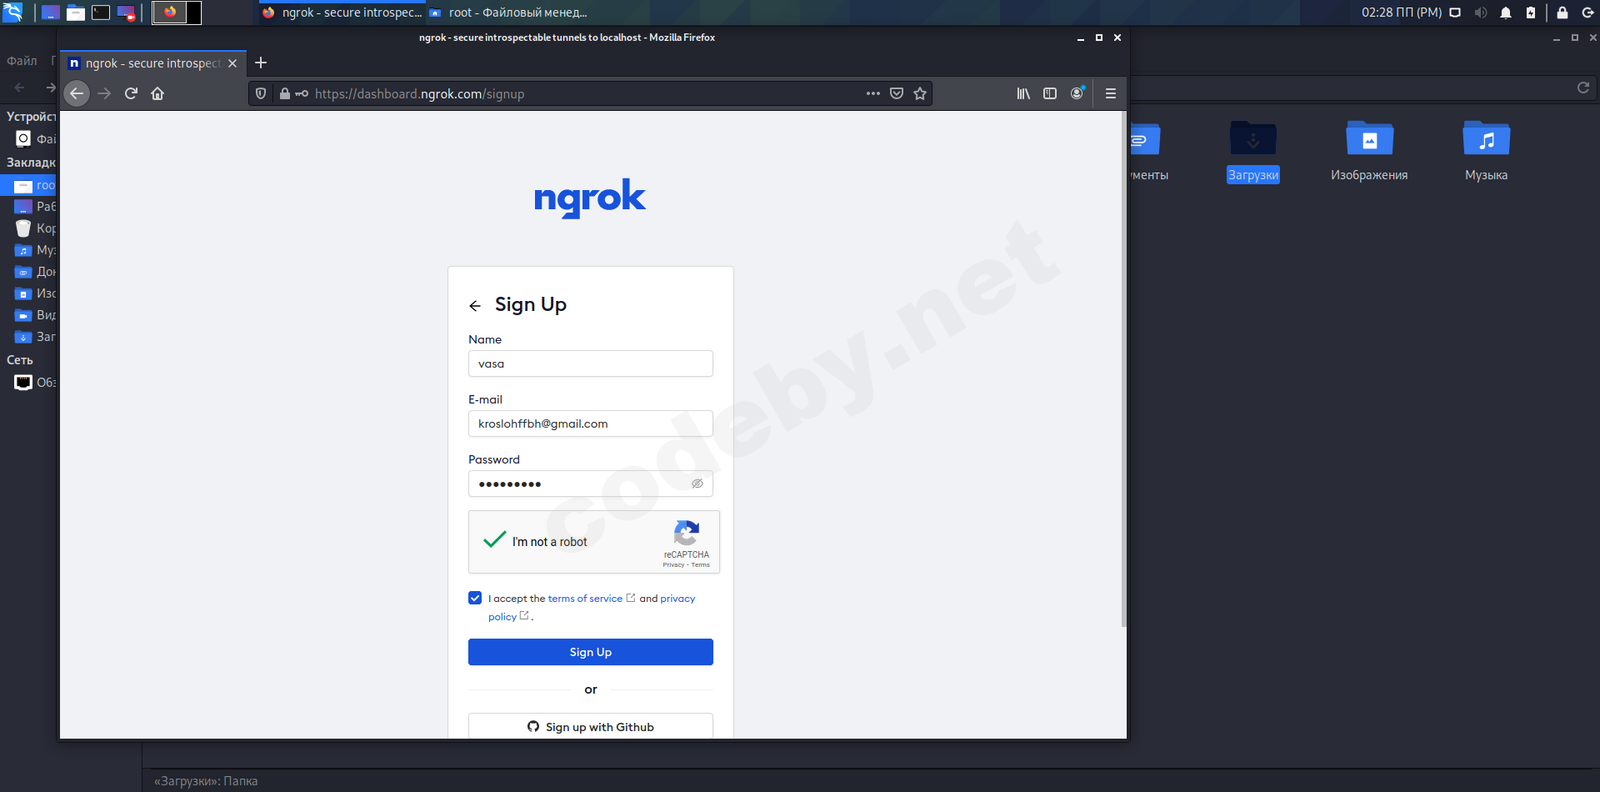Select the Музыка folder icon
This screenshot has width=1600, height=792.
1486,152
